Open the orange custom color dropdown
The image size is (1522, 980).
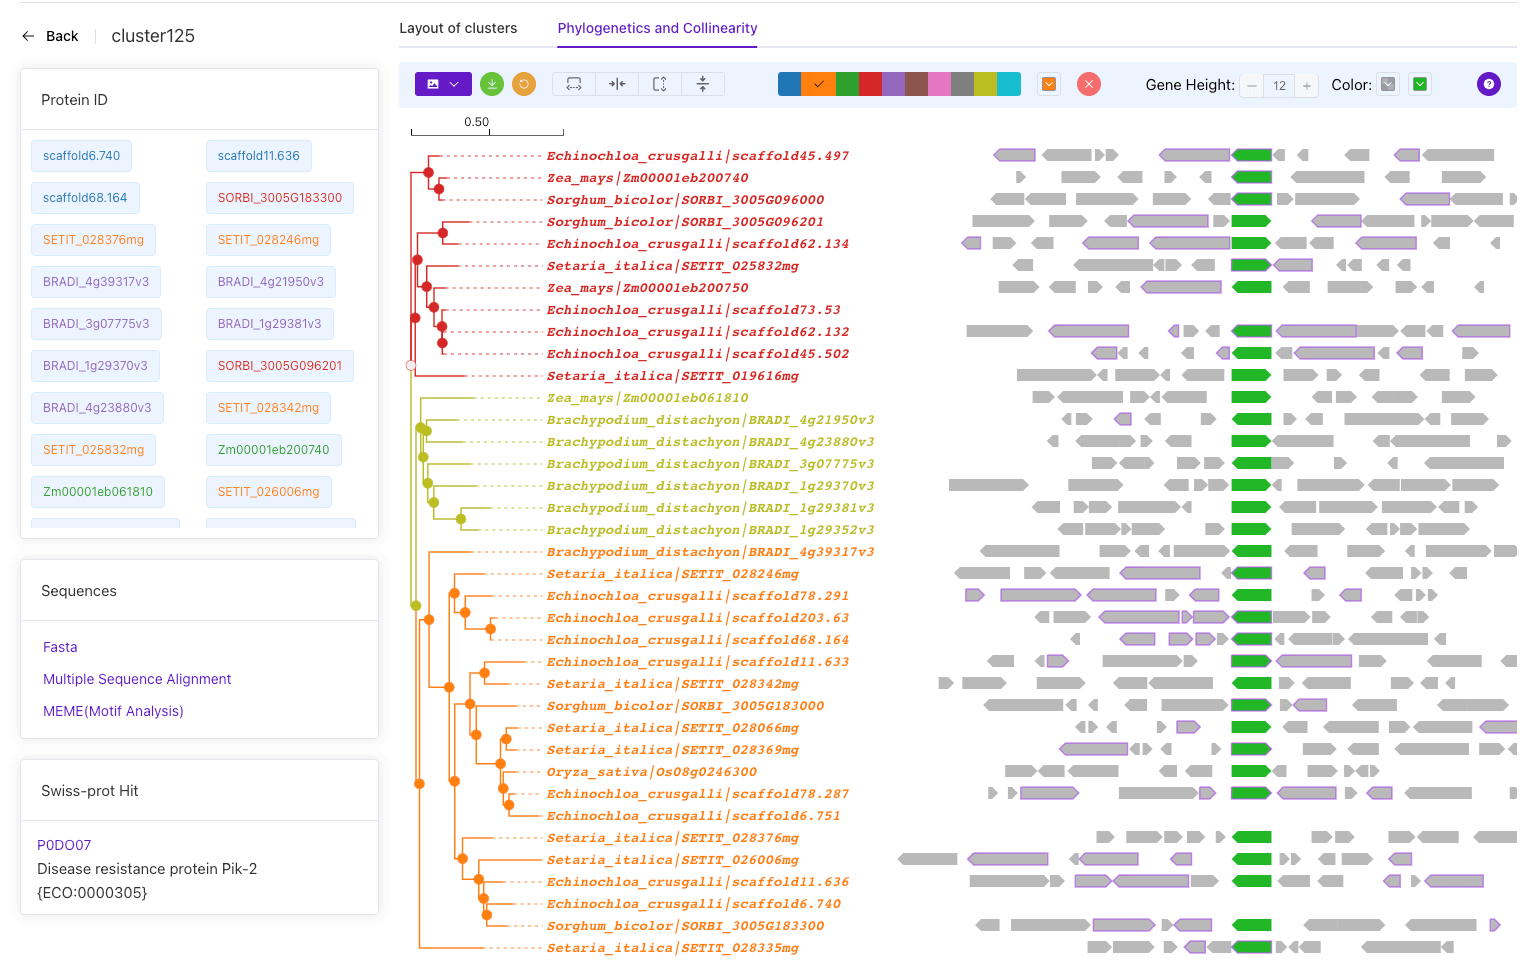coord(1049,85)
